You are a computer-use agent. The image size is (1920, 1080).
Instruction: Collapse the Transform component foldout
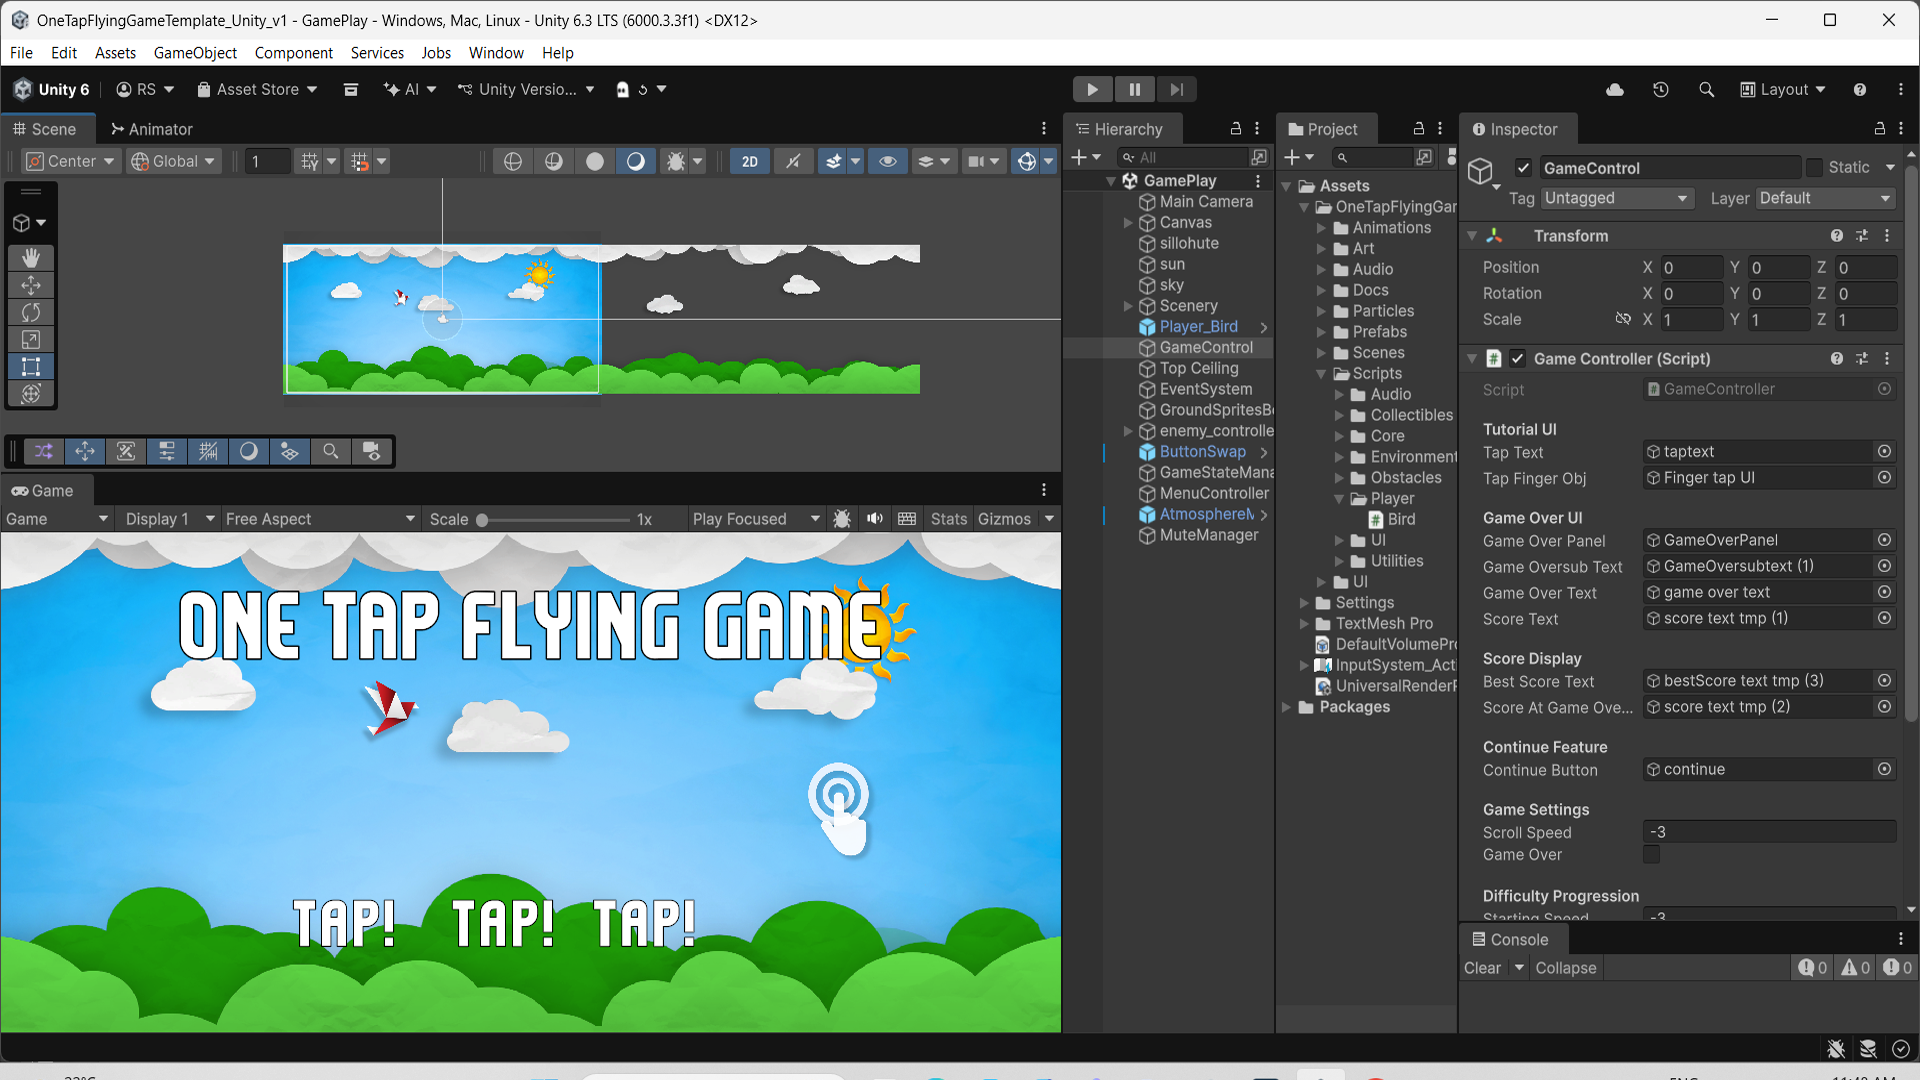tap(1472, 236)
